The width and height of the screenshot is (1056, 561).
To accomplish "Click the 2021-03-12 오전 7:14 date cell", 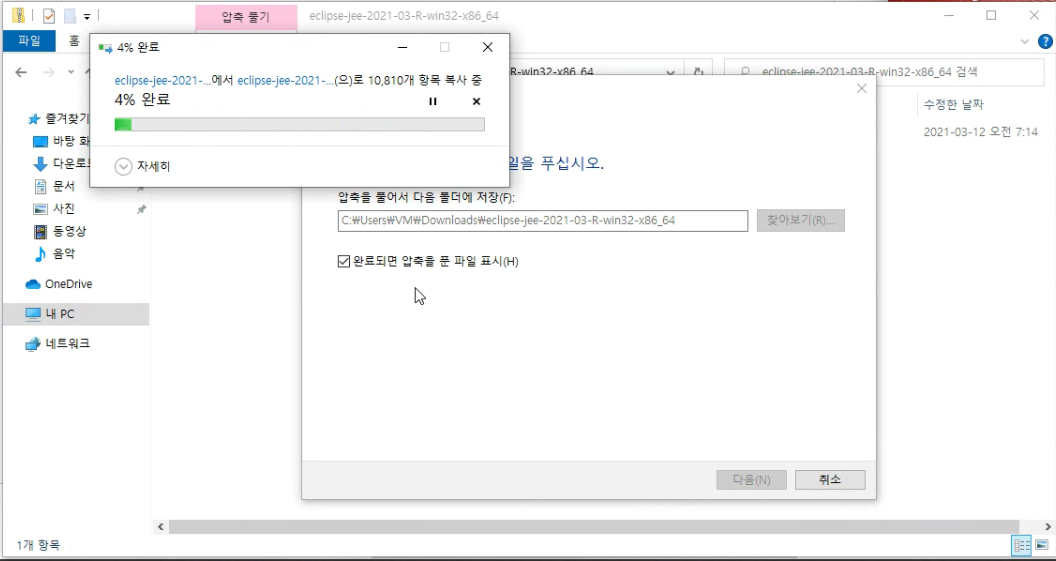I will point(981,132).
